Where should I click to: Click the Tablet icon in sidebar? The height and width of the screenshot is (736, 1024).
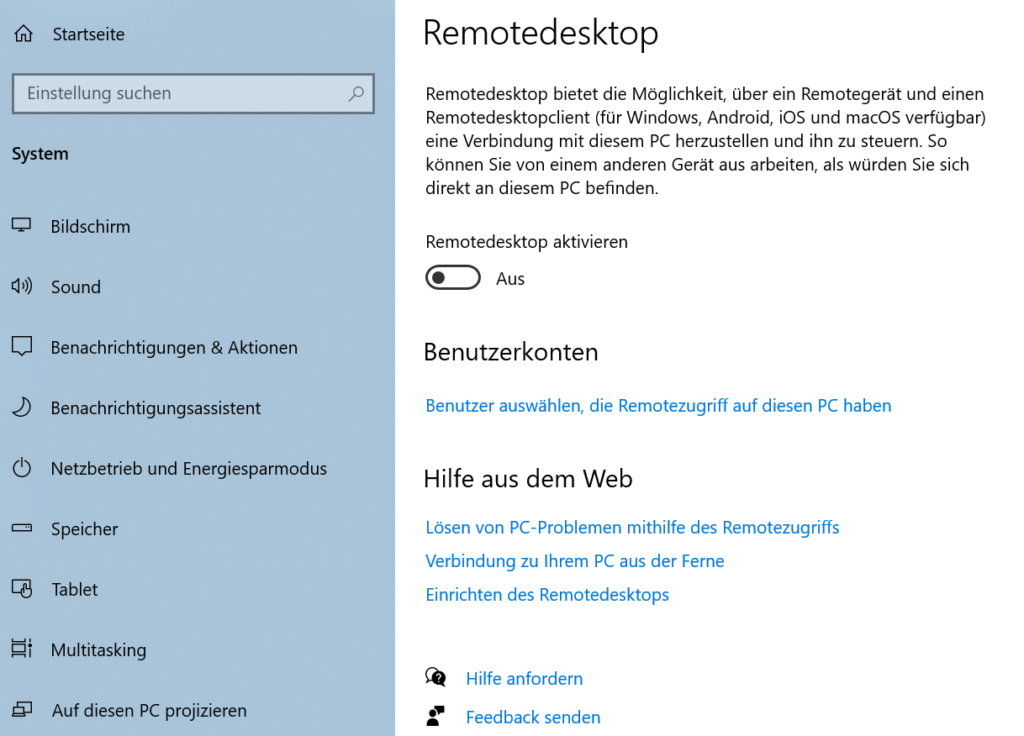[x=22, y=589]
